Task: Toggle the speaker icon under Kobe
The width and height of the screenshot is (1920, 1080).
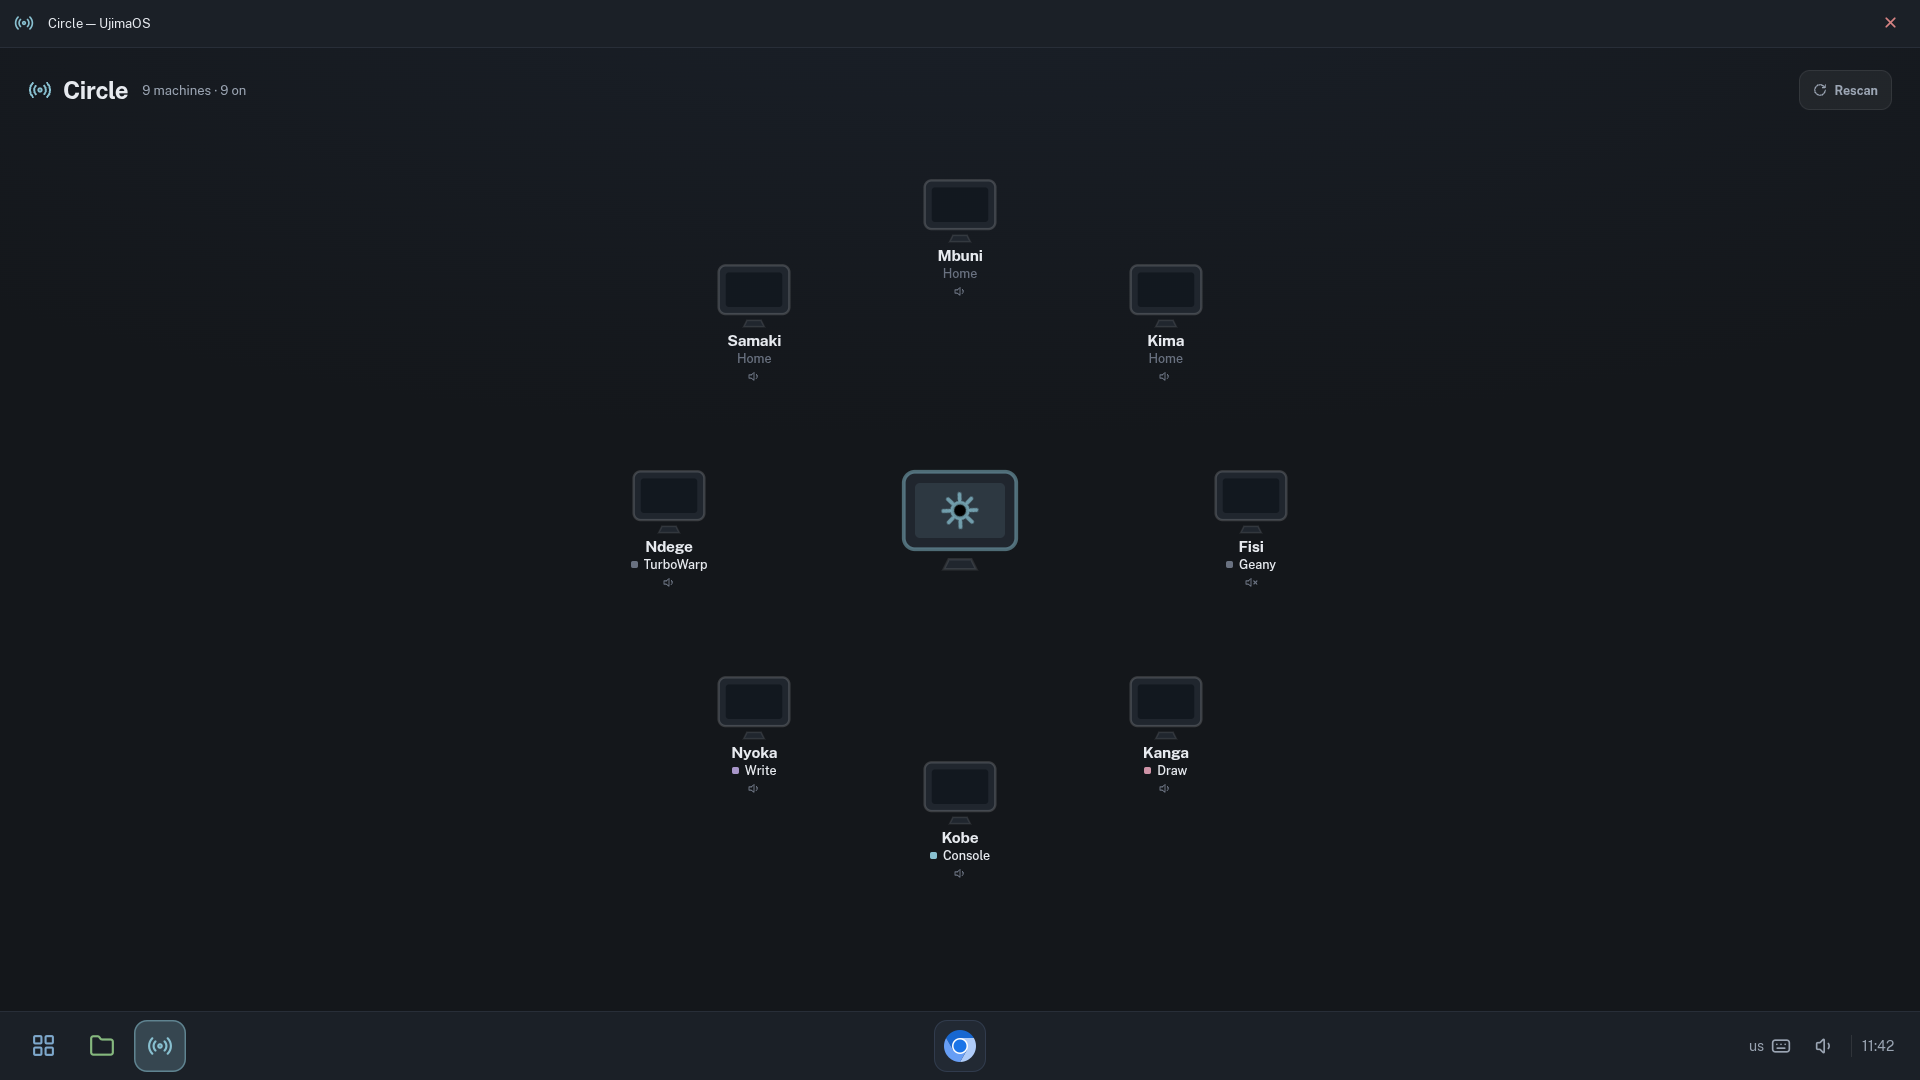Action: click(959, 874)
